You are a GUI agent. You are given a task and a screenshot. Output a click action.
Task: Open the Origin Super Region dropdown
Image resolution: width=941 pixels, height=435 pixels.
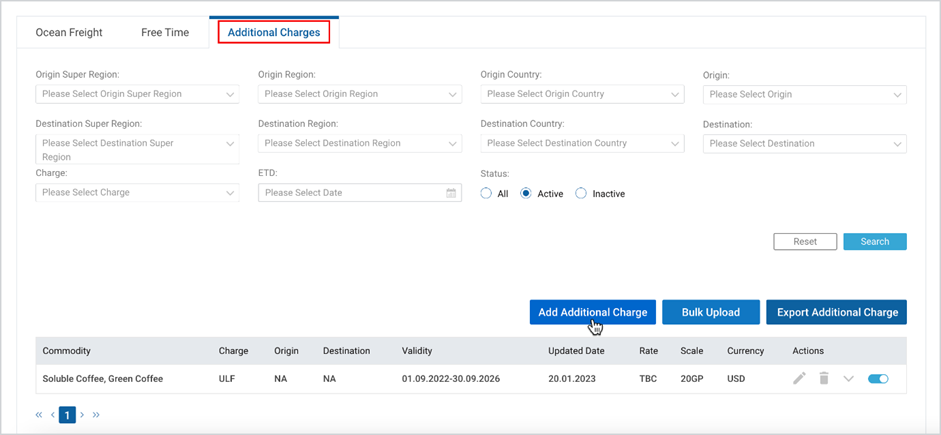[137, 94]
